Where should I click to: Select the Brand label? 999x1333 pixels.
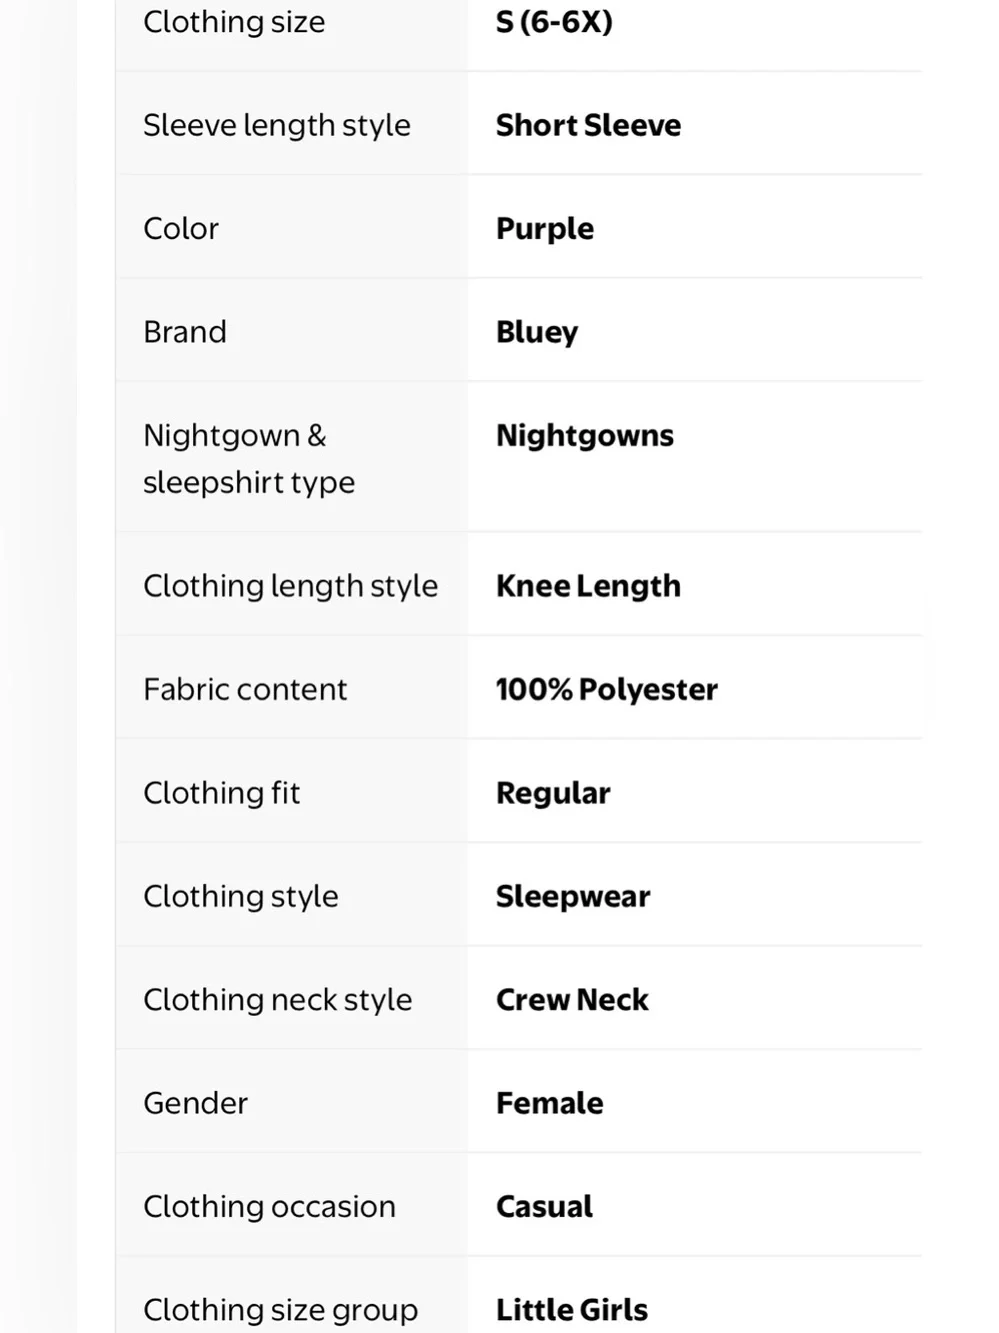[185, 332]
